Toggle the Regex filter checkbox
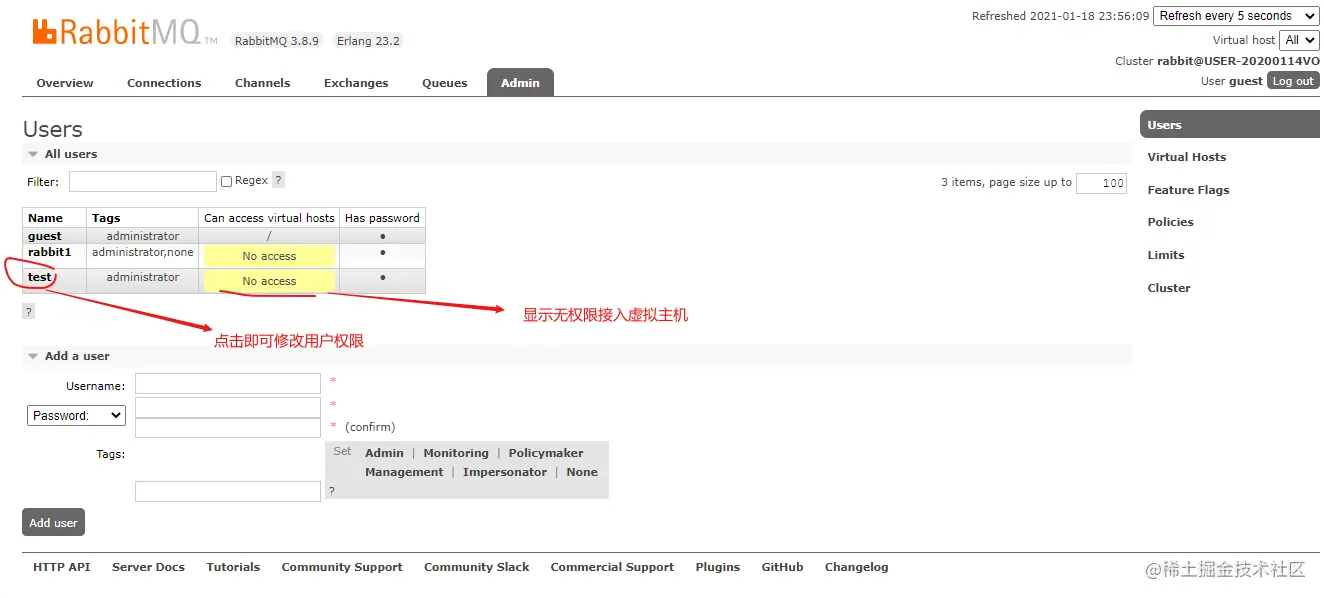 (227, 181)
